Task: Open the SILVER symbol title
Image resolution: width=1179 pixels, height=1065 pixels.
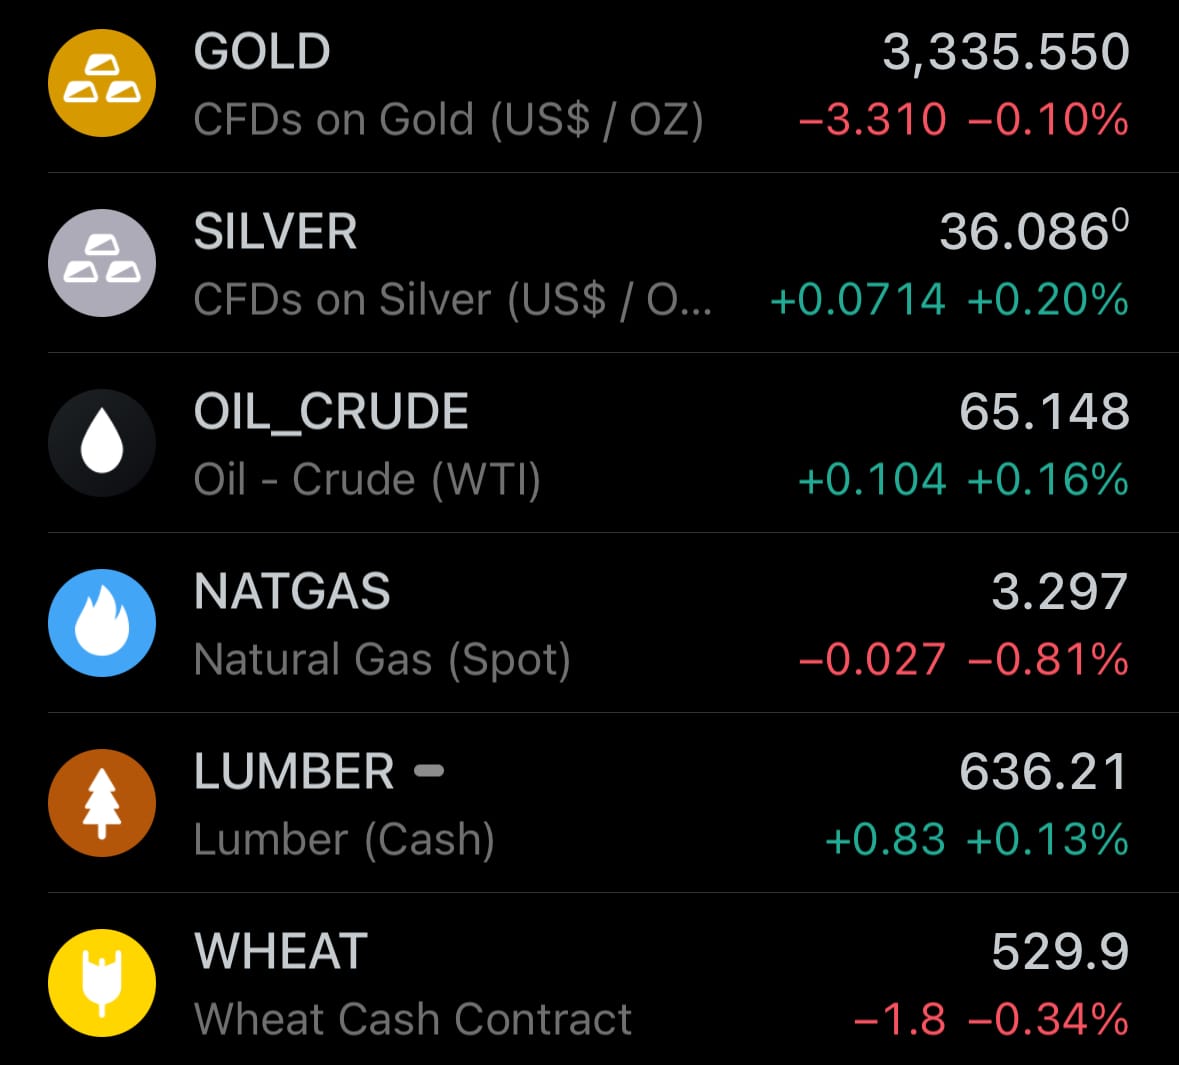Action: click(x=275, y=231)
